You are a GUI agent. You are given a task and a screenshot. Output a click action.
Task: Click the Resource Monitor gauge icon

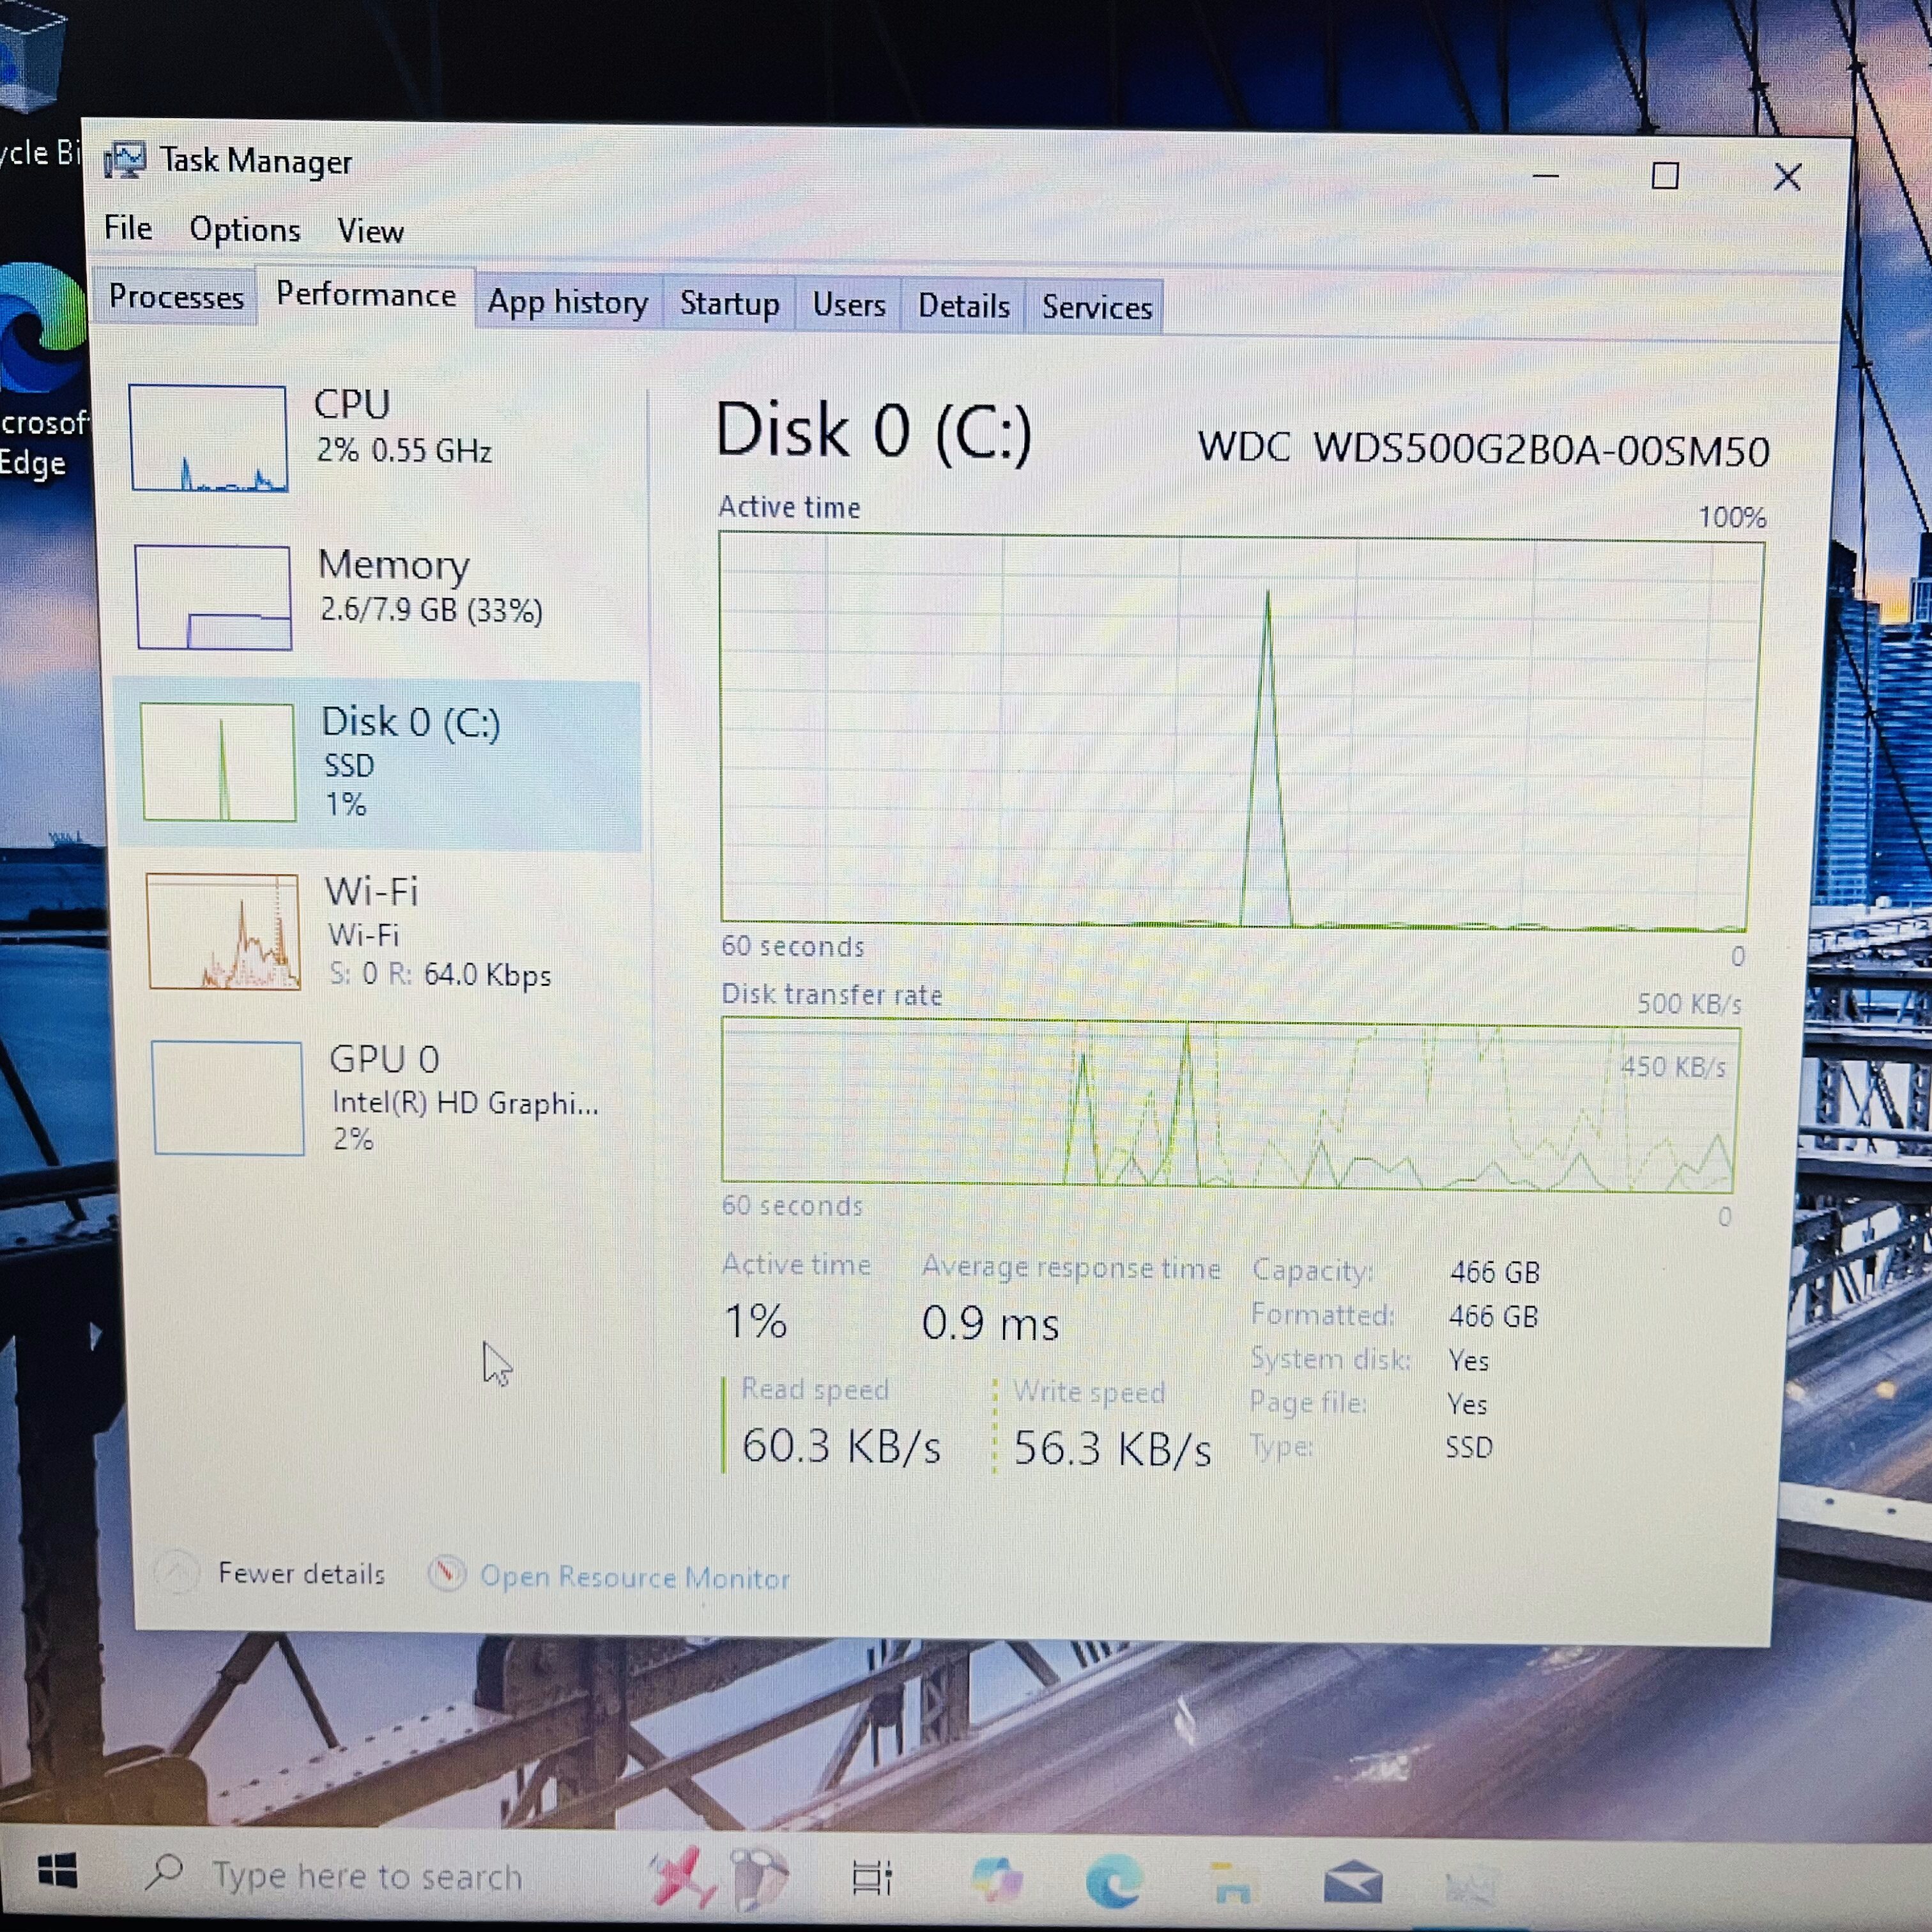click(x=446, y=1574)
